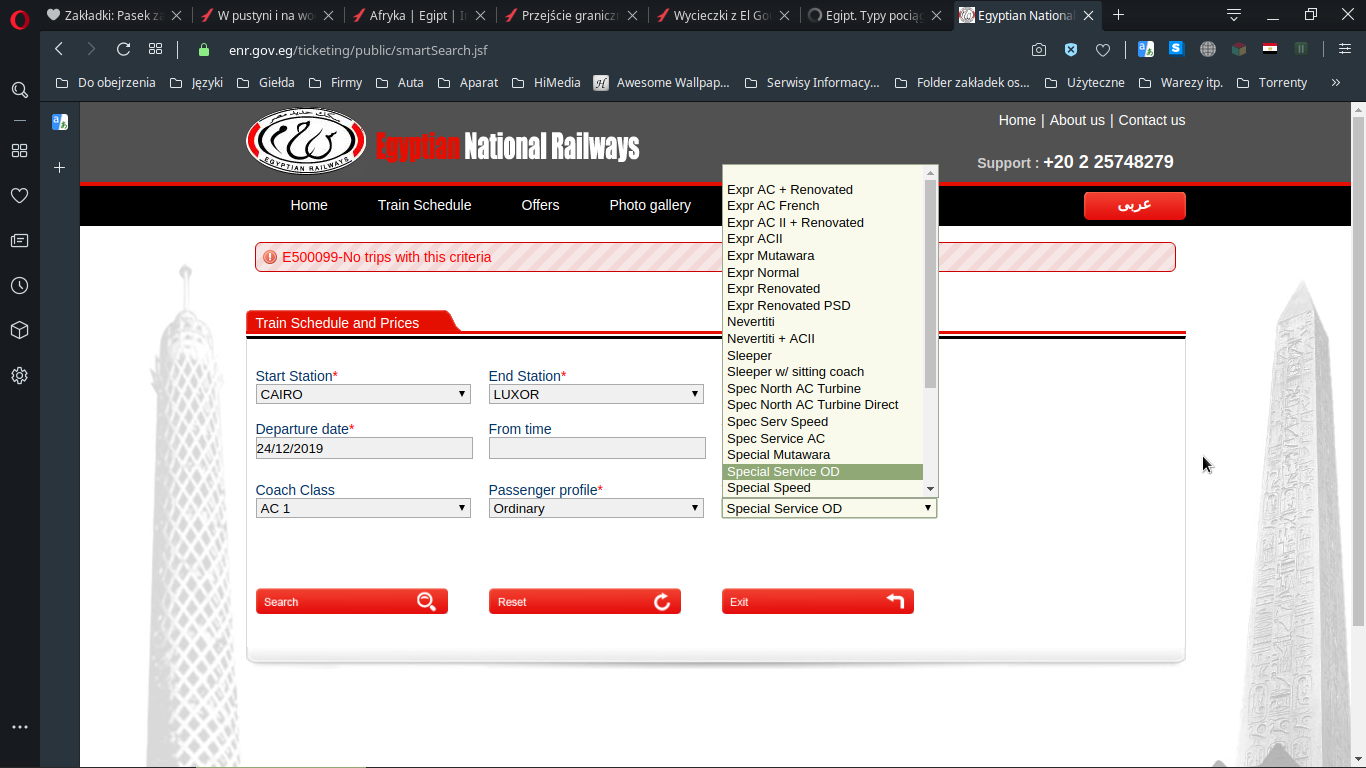1366x768 pixels.
Task: Click the From time input field
Action: (x=596, y=448)
